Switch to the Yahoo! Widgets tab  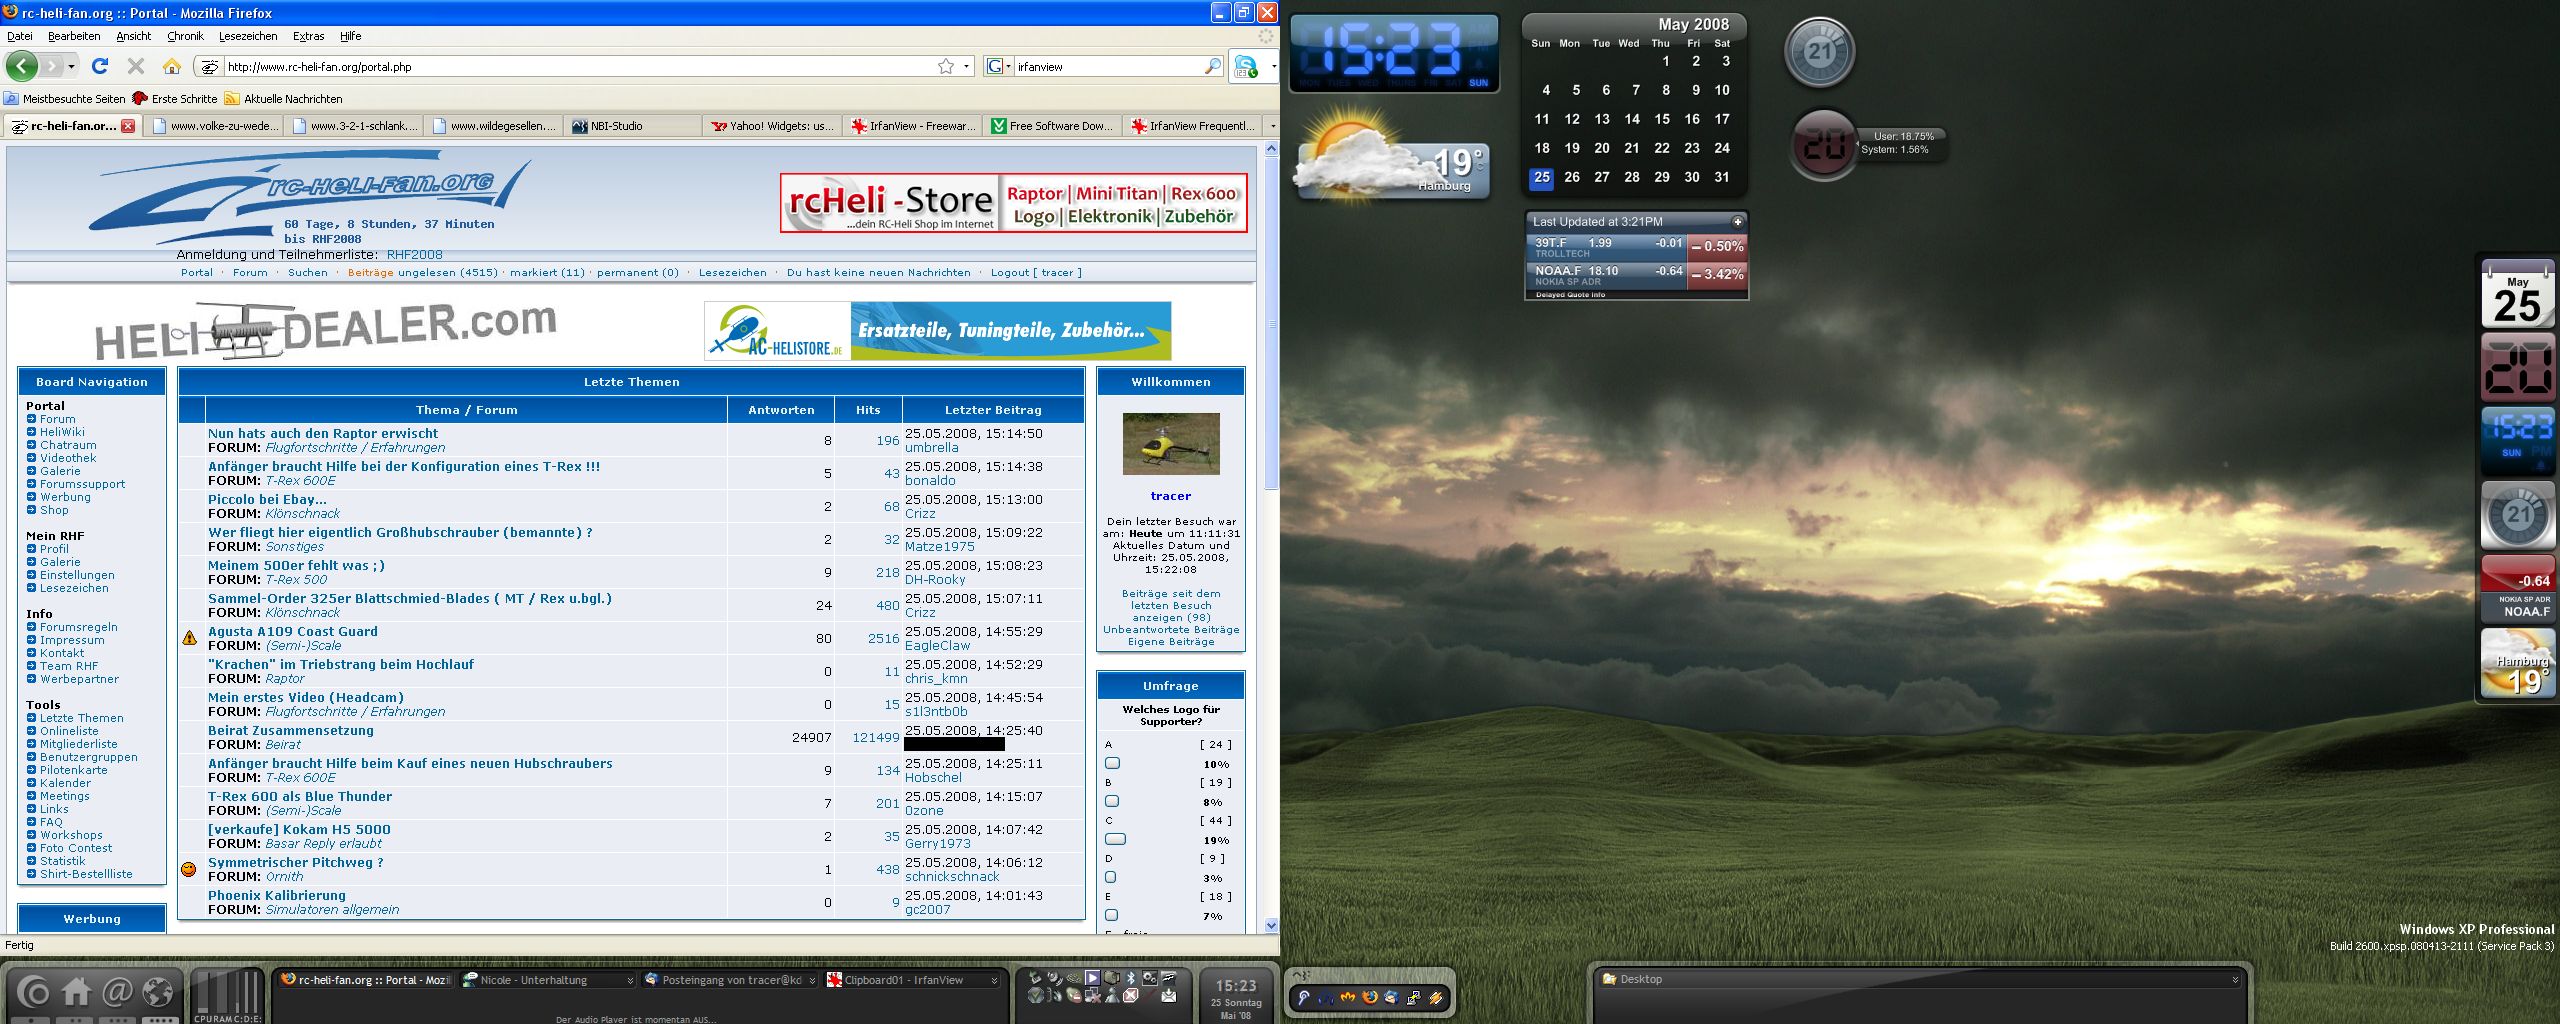pyautogui.click(x=771, y=126)
